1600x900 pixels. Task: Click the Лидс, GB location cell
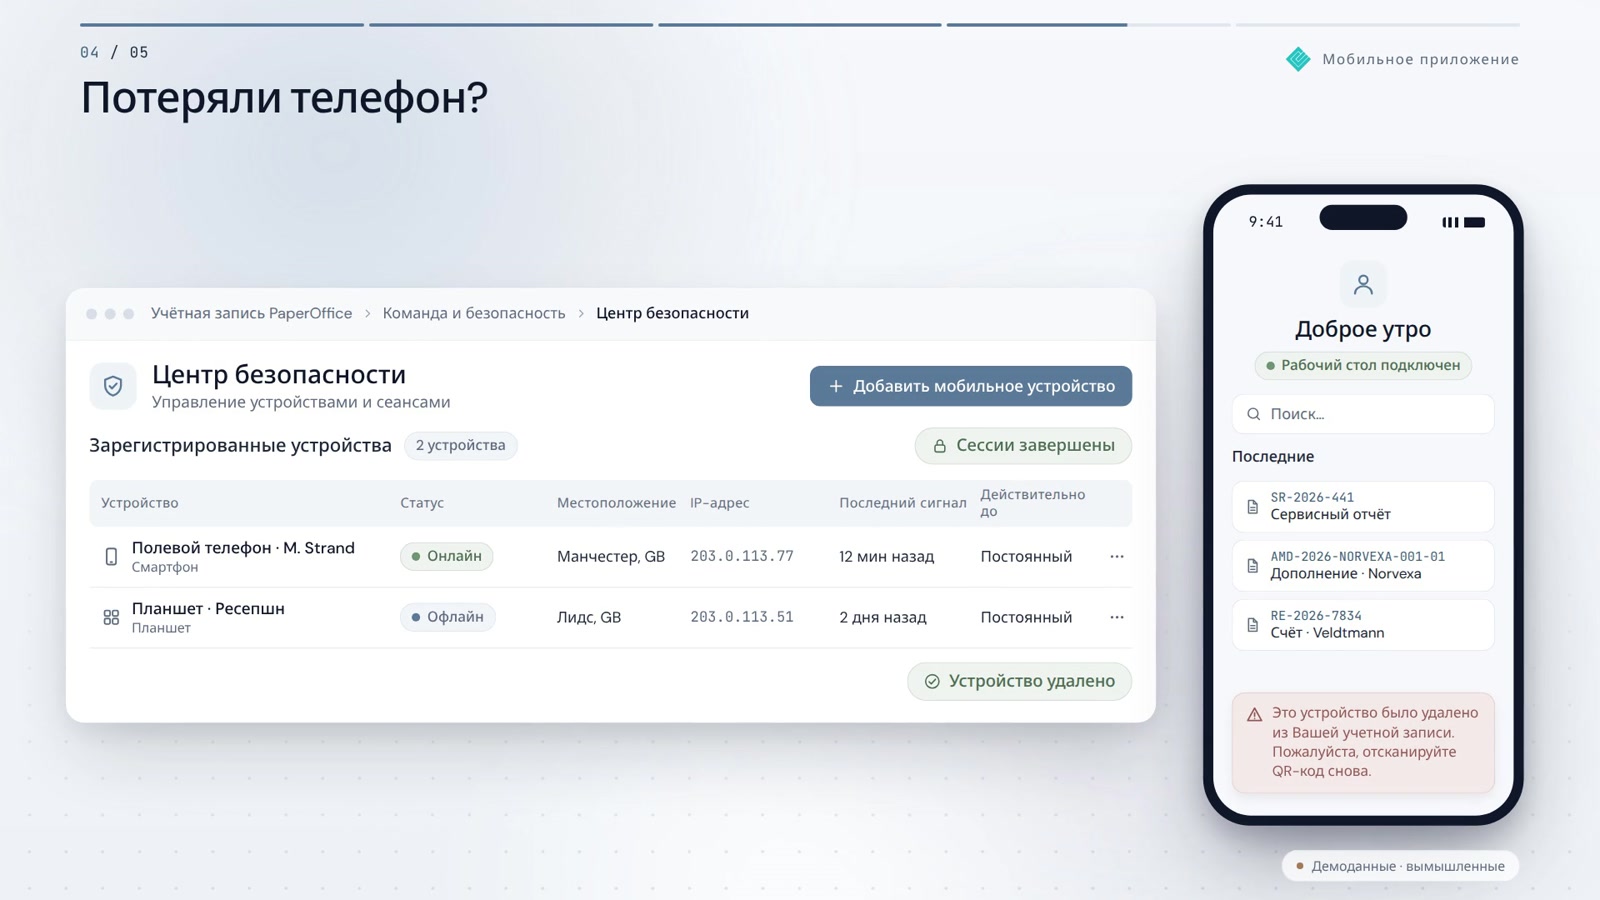point(589,617)
